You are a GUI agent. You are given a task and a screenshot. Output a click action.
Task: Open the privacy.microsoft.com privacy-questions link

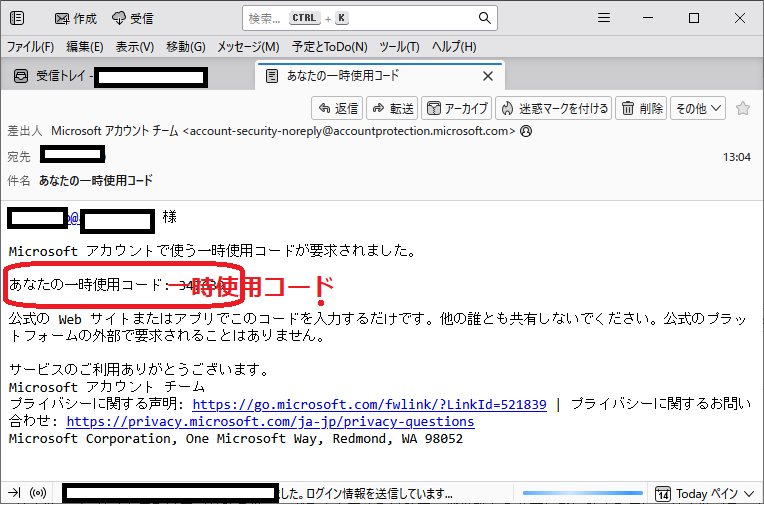[270, 421]
